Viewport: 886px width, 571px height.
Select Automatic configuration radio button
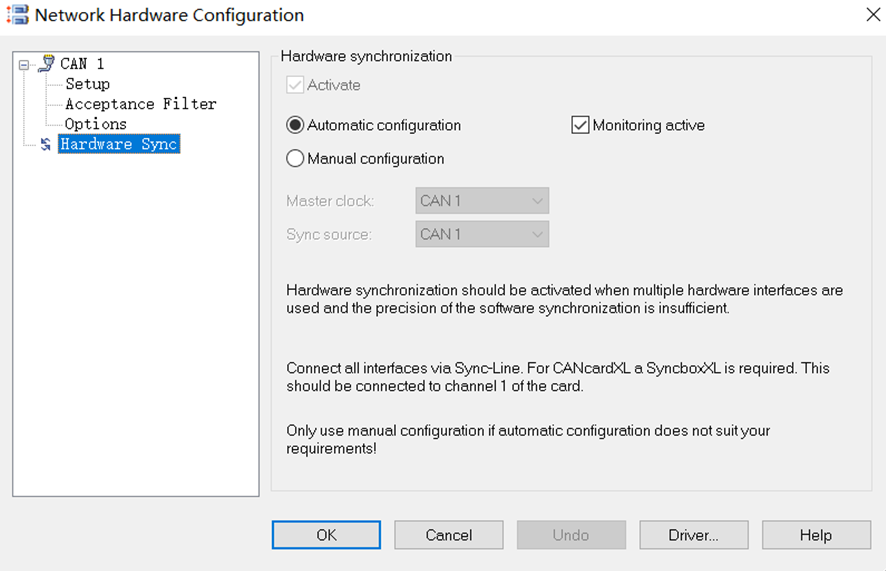(x=295, y=125)
